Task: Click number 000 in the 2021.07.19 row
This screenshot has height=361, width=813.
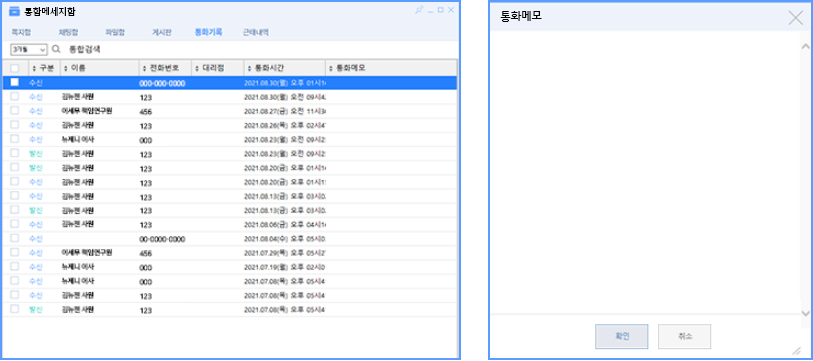Action: (x=145, y=268)
